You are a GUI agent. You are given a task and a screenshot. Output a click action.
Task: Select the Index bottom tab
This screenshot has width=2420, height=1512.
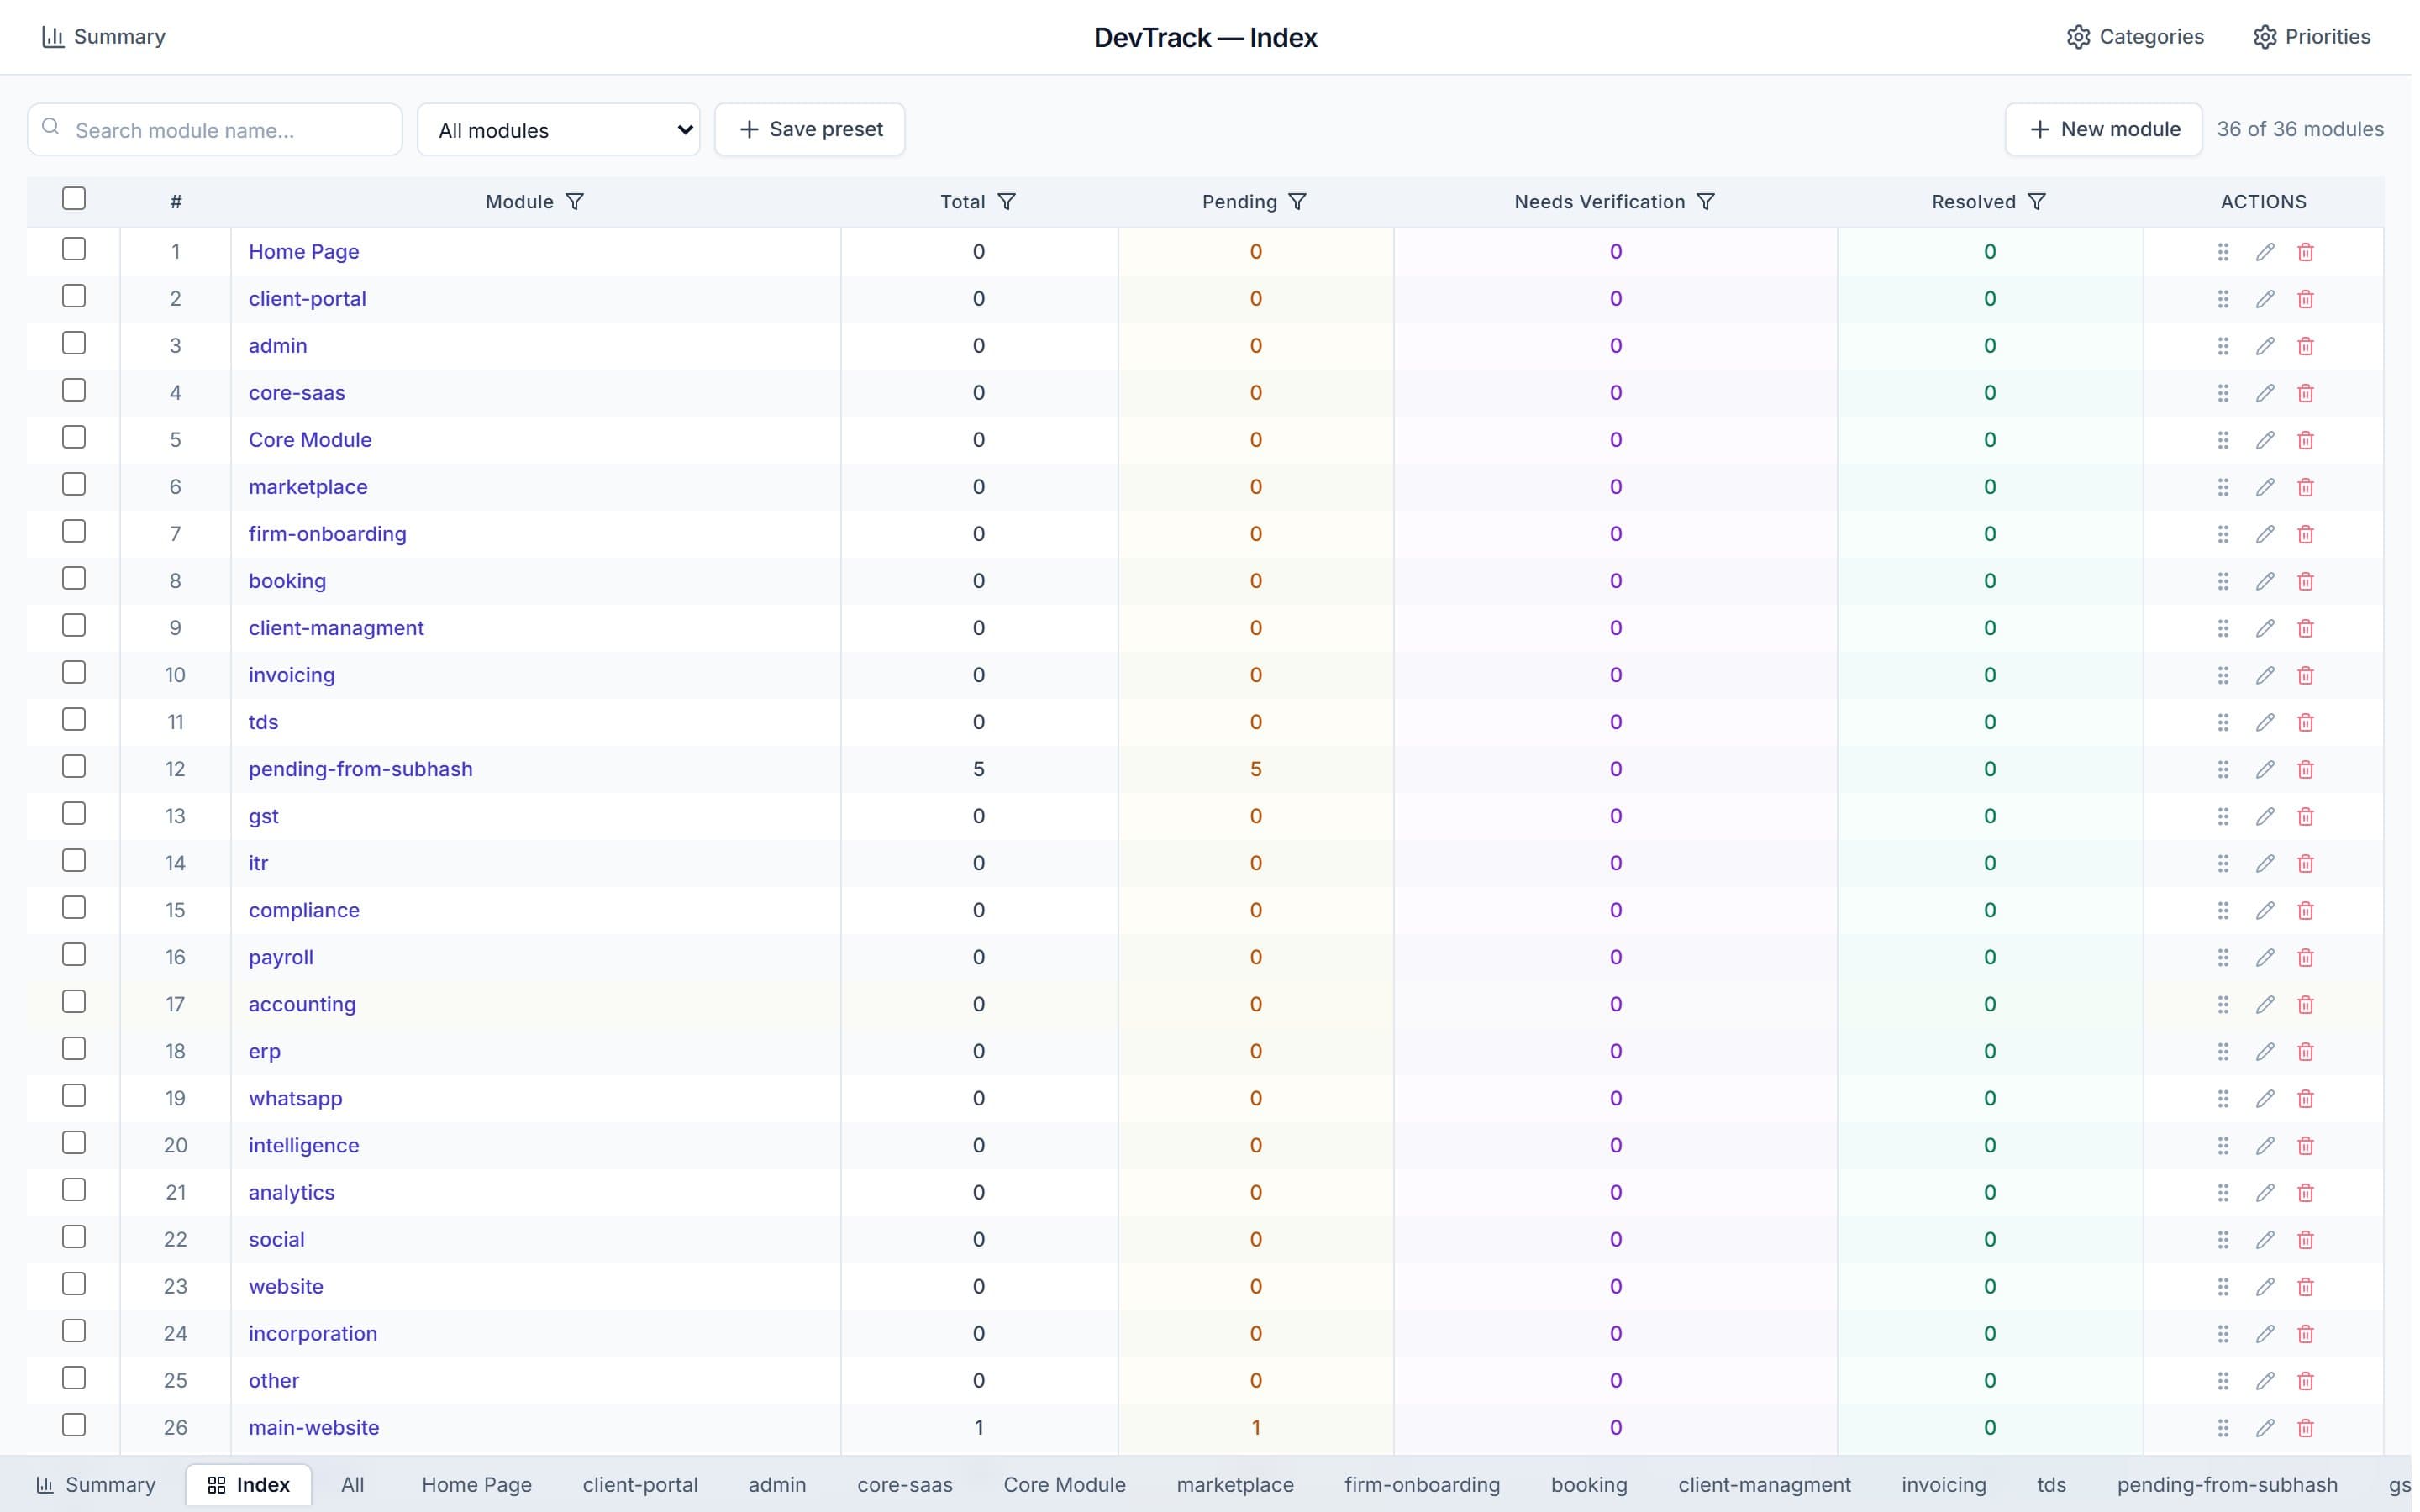tap(248, 1484)
